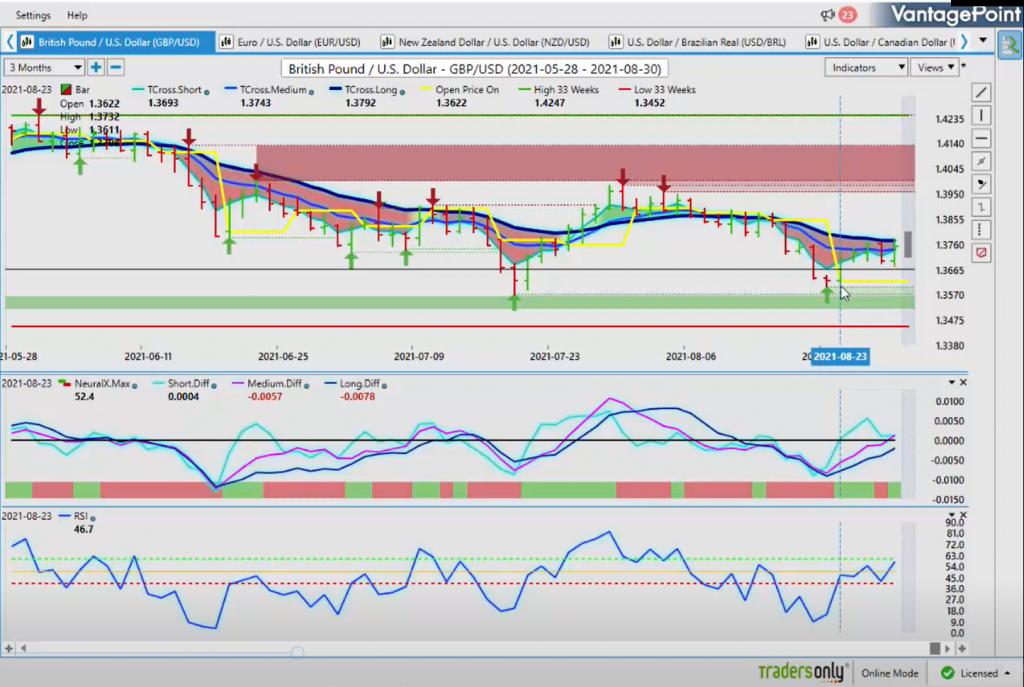Switch to New Zealand Dollar NZD/USD tab
The width and height of the screenshot is (1024, 687).
pos(485,42)
